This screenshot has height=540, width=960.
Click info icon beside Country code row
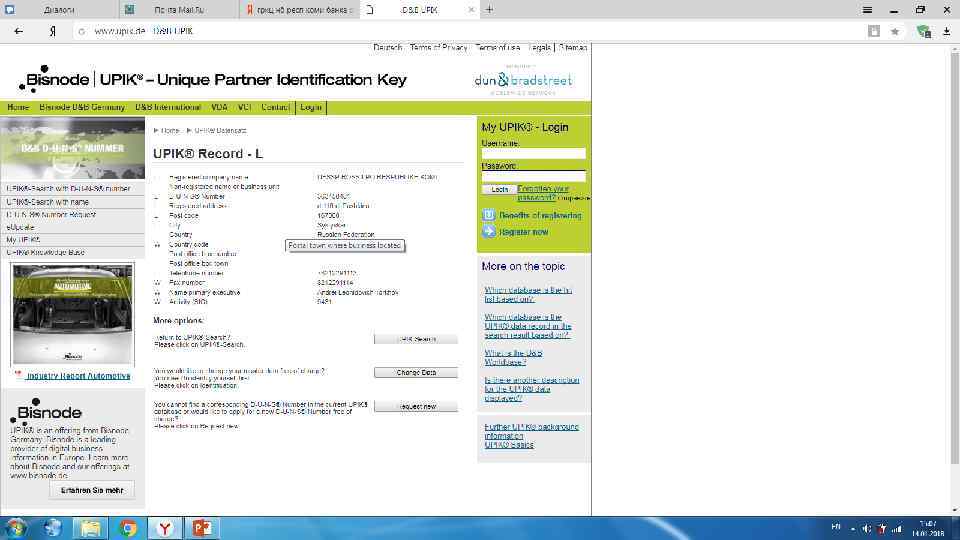coord(157,244)
